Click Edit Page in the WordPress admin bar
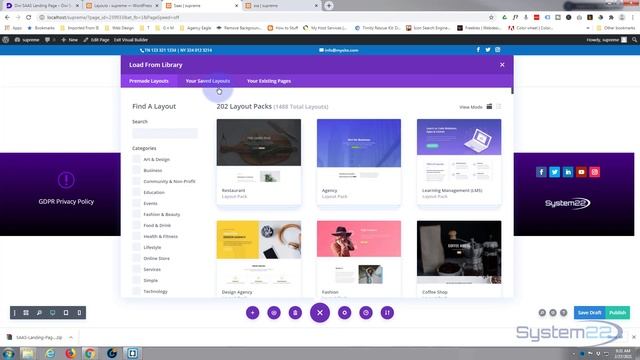The image size is (640, 360). [x=96, y=40]
